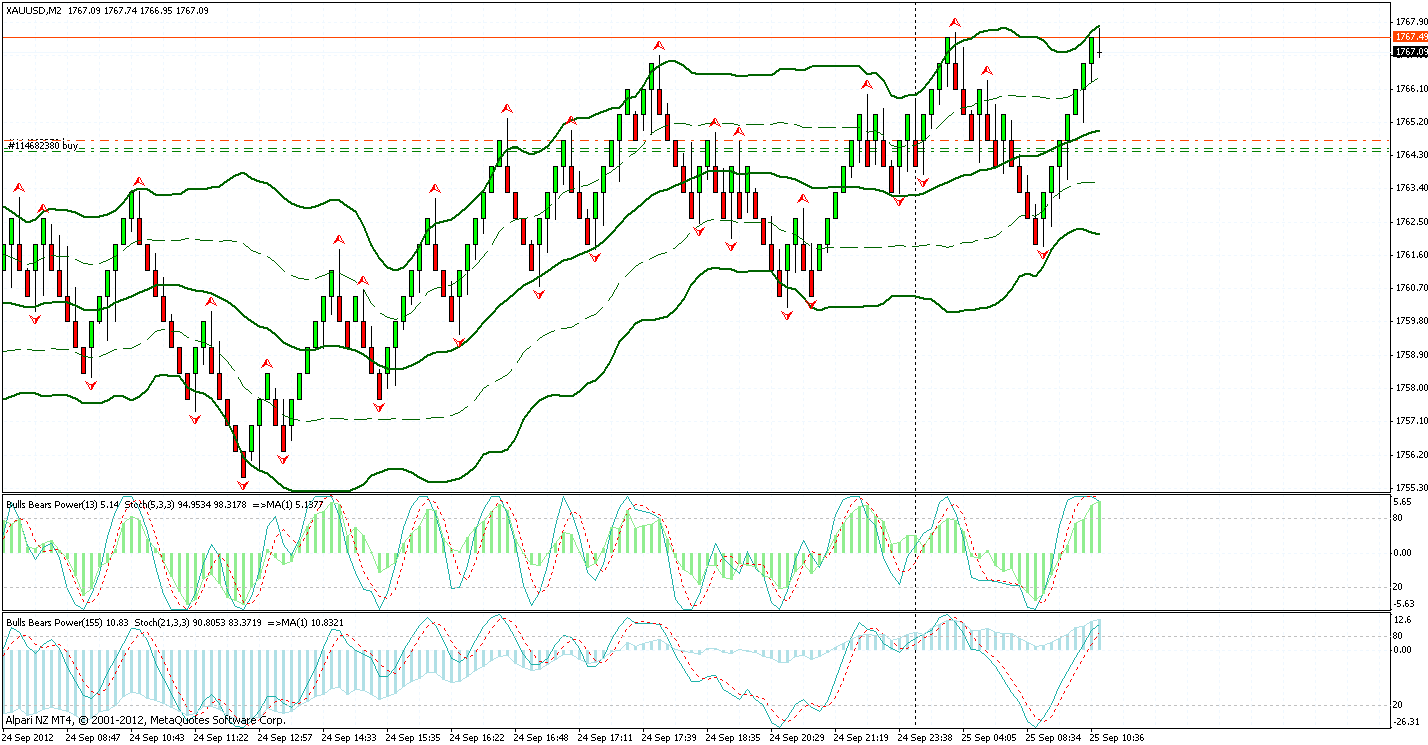Click the '25 Sep 04:05' time axis label
The height and width of the screenshot is (745, 1428).
989,737
